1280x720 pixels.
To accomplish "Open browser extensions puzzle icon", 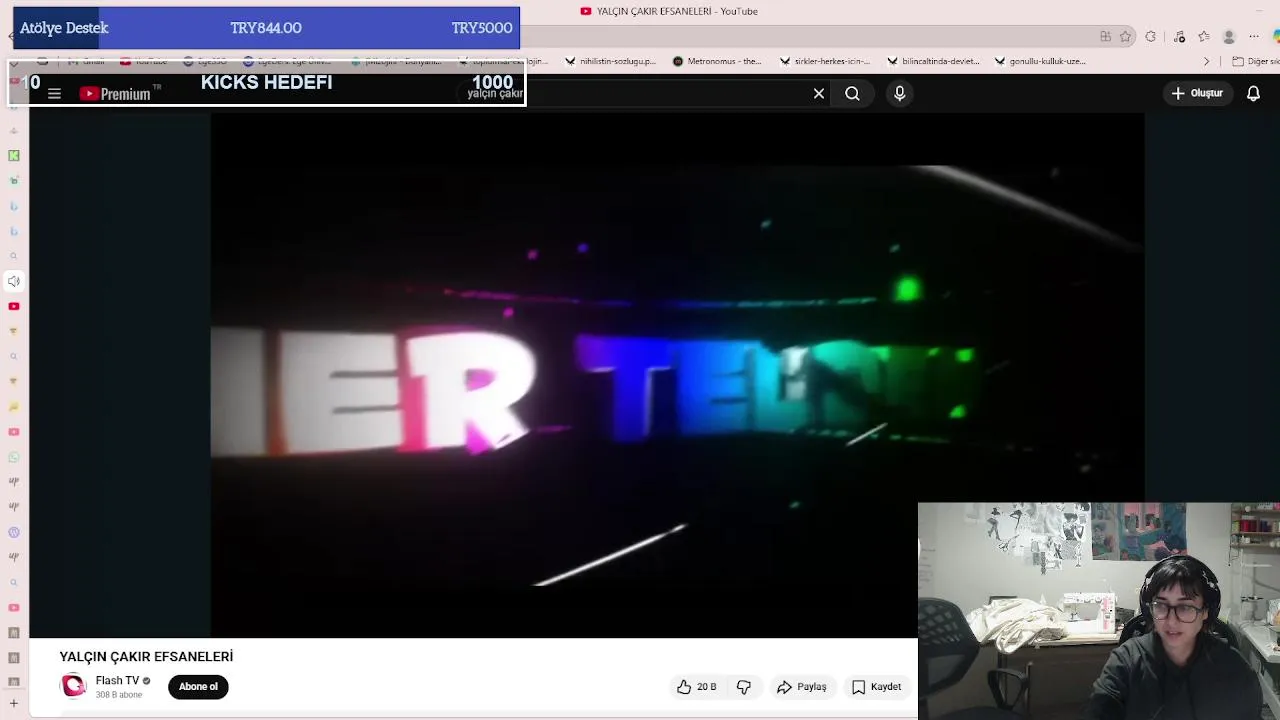I will 1151,37.
